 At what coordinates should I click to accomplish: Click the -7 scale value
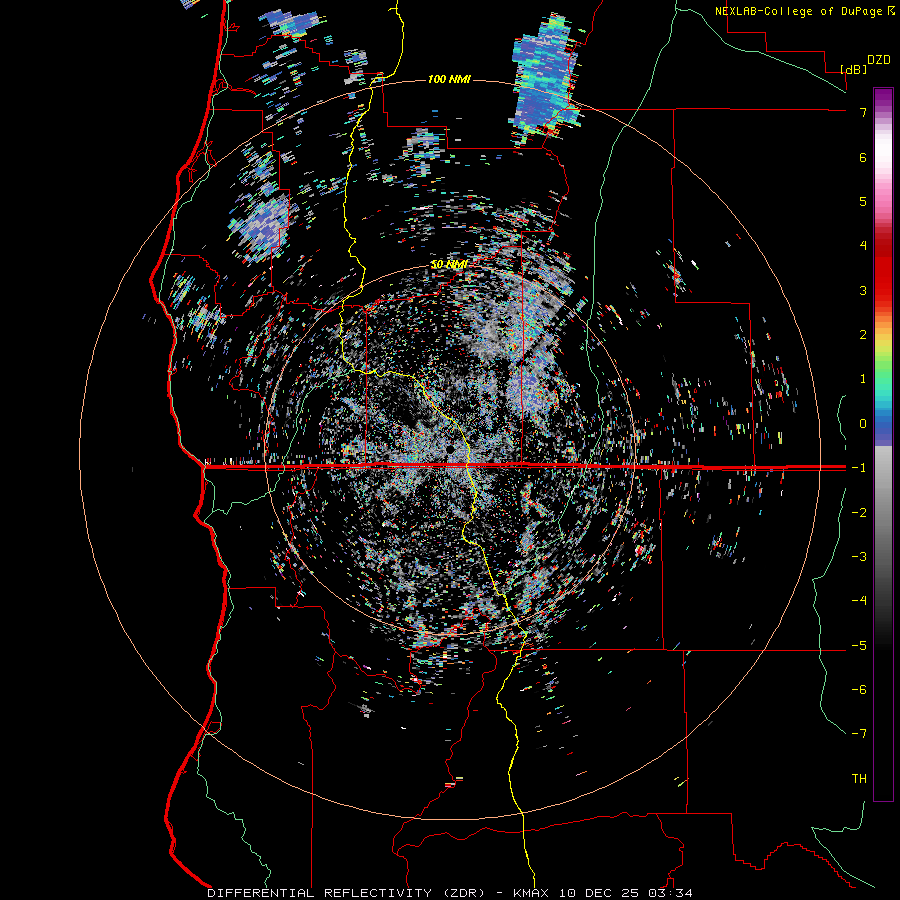[x=859, y=734]
